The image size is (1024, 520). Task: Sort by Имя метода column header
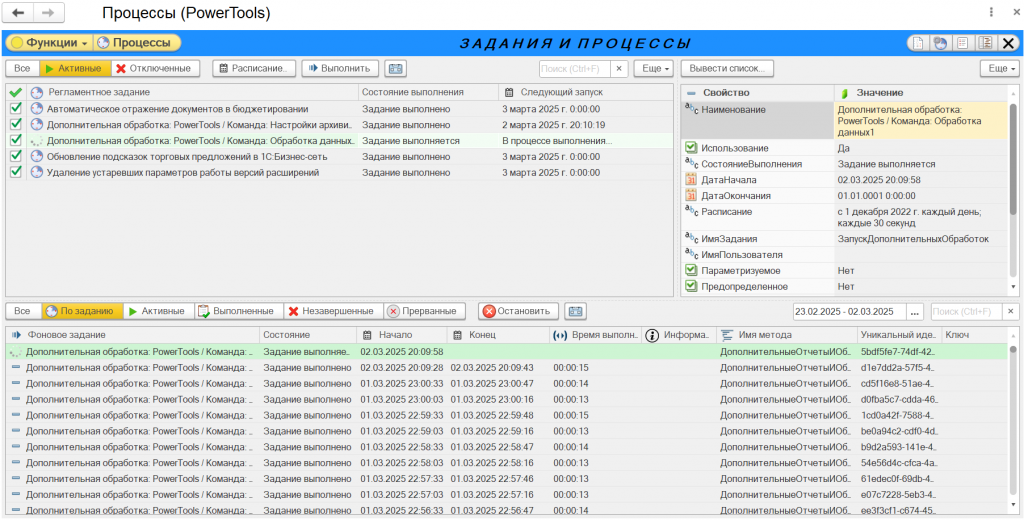[786, 335]
